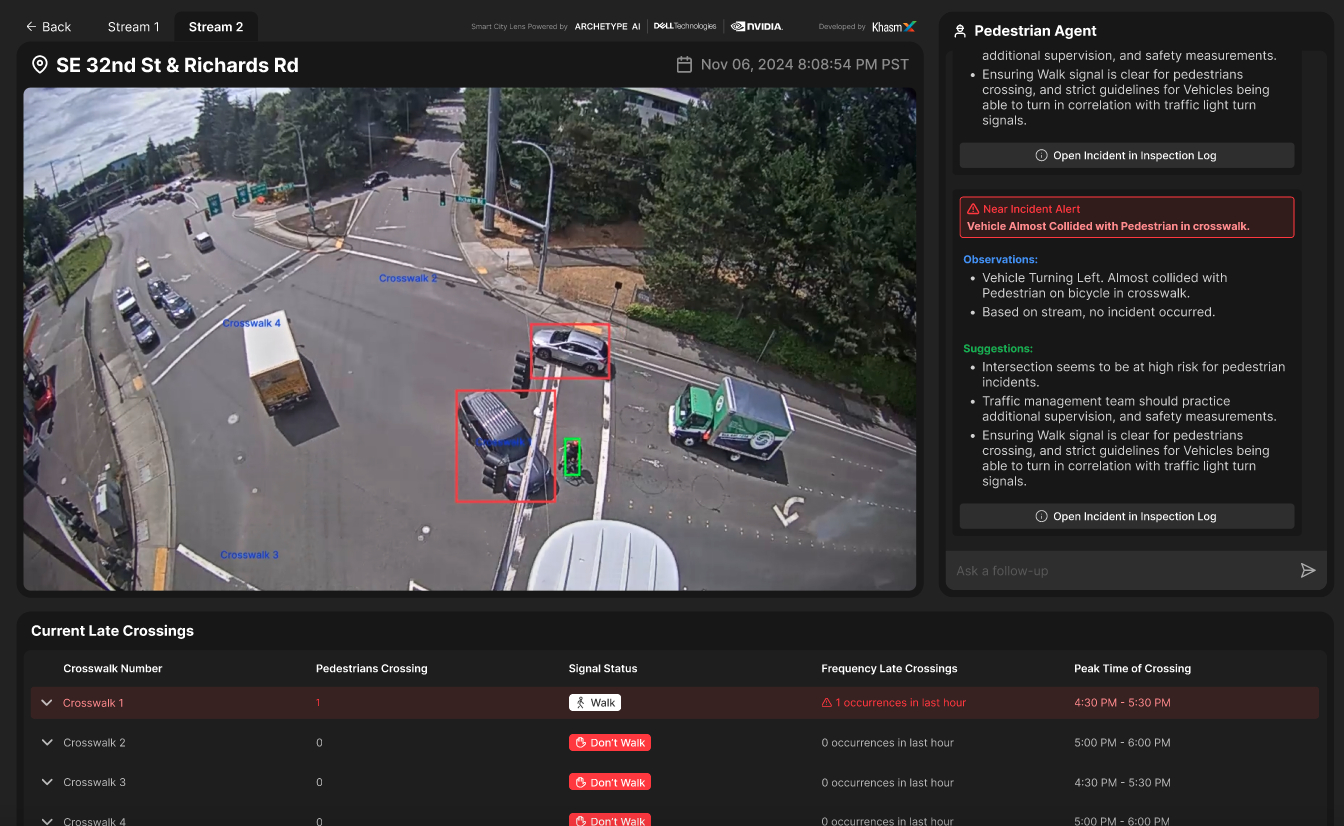This screenshot has height=826, width=1344.
Task: Click the Near Incident Alert warning icon
Action: click(x=973, y=209)
